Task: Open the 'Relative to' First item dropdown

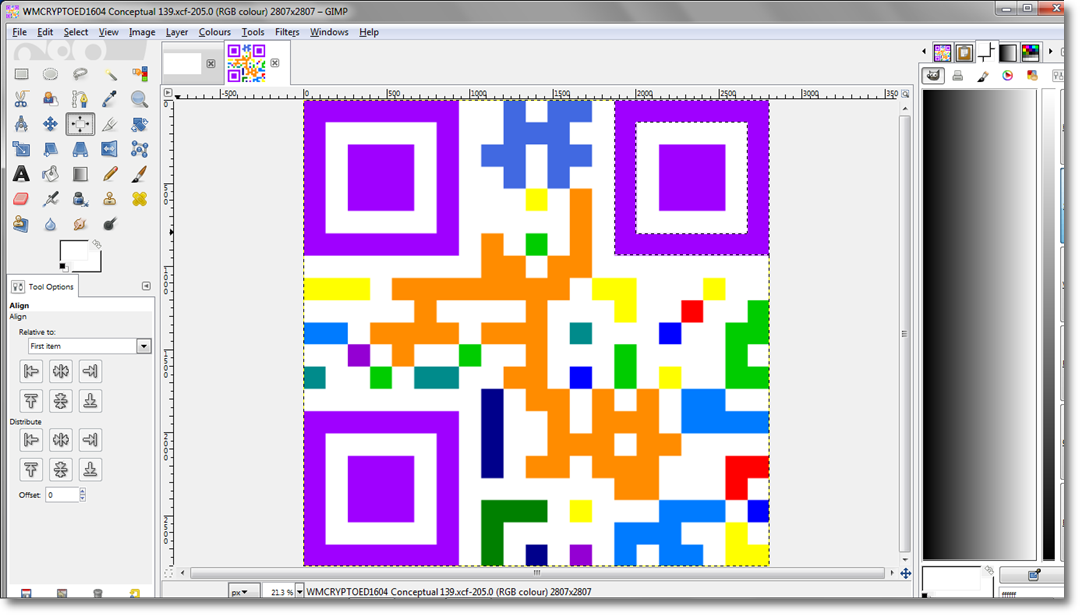Action: (x=89, y=346)
